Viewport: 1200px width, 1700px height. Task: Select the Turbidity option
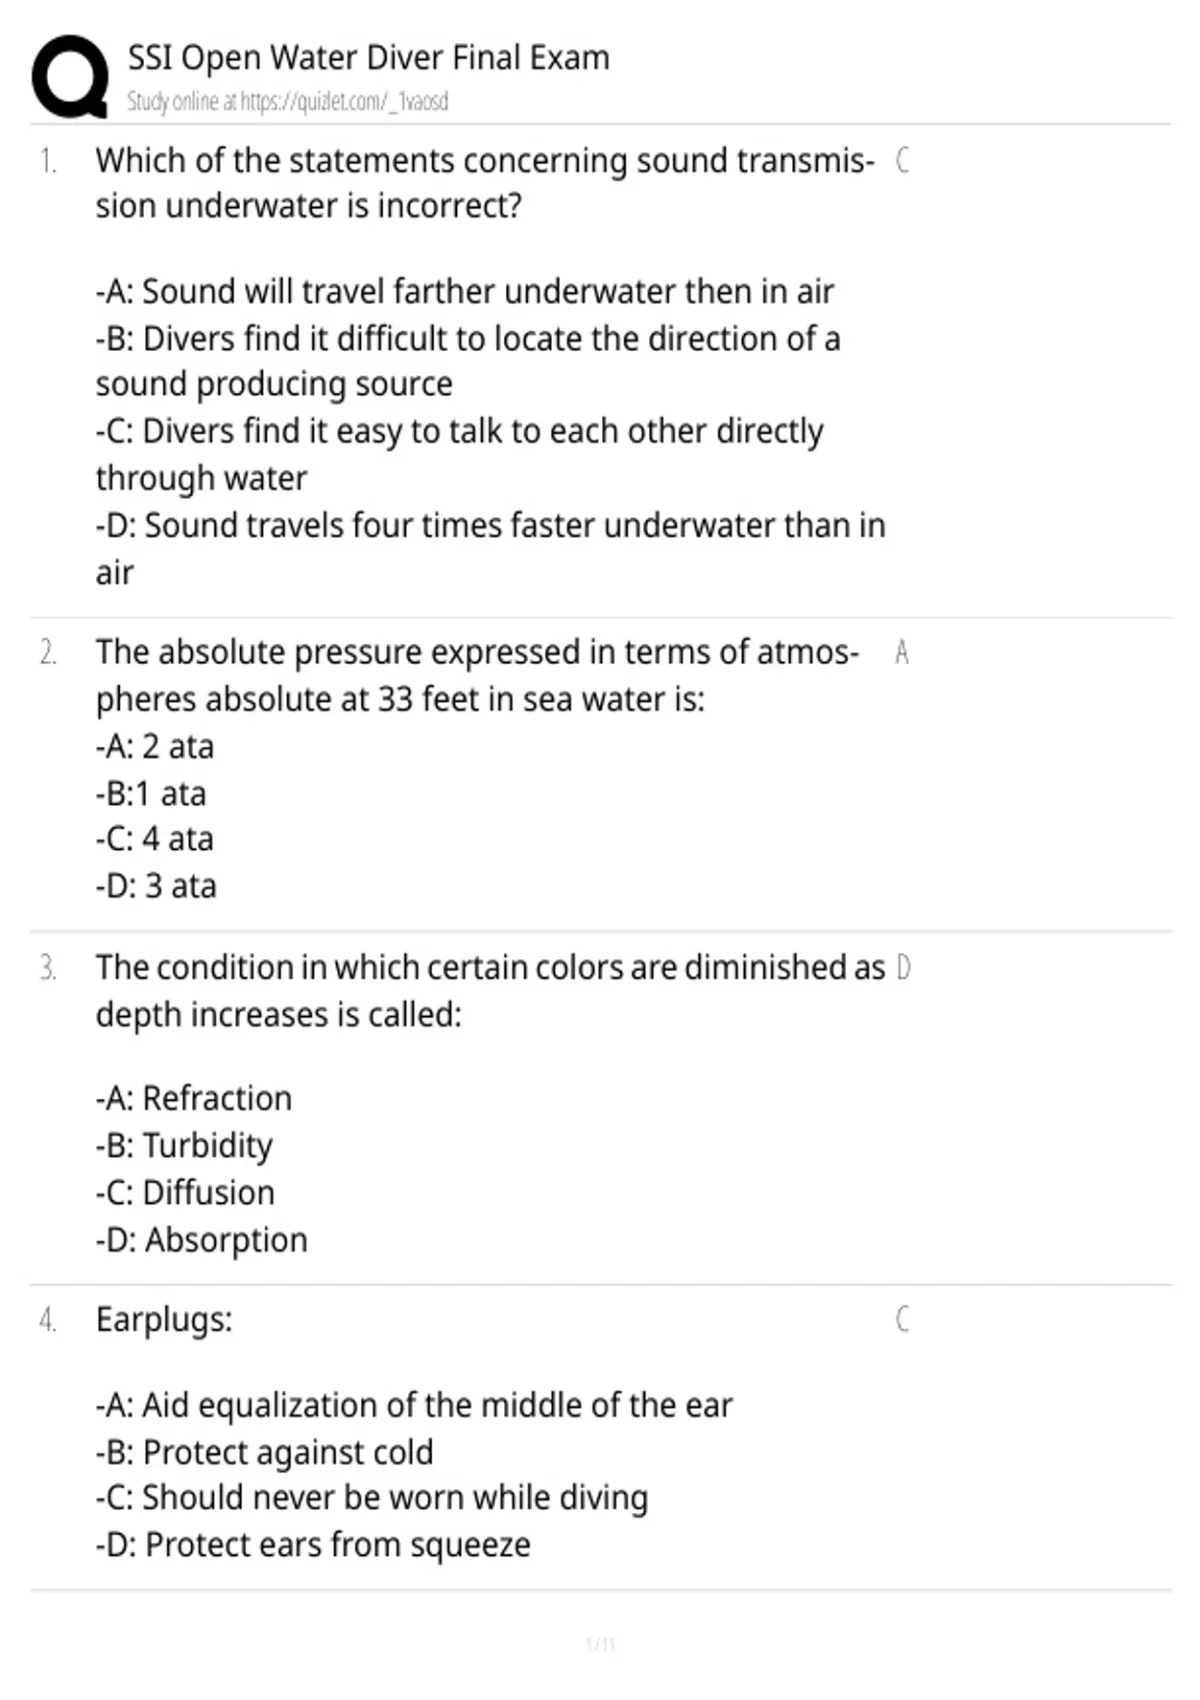click(184, 1146)
